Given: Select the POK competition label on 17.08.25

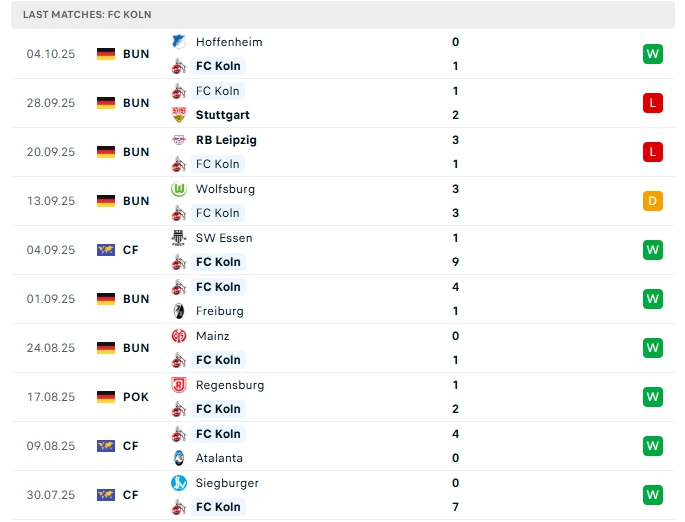Looking at the screenshot, I should (136, 397).
